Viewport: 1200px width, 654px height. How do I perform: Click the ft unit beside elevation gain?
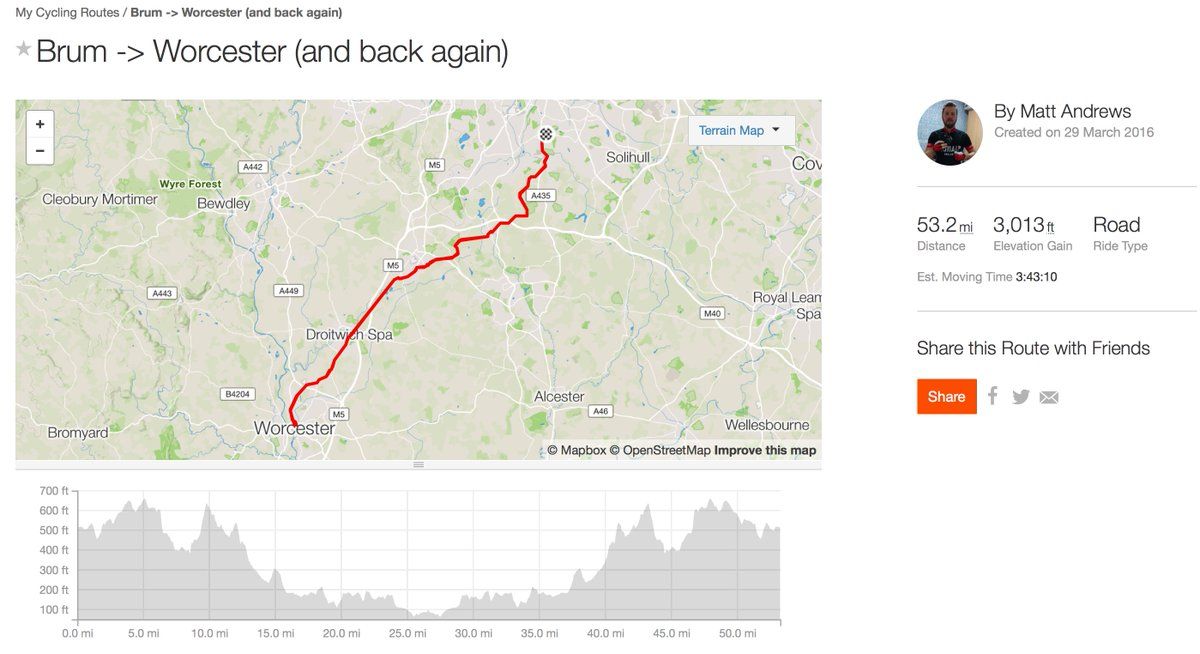point(1050,228)
